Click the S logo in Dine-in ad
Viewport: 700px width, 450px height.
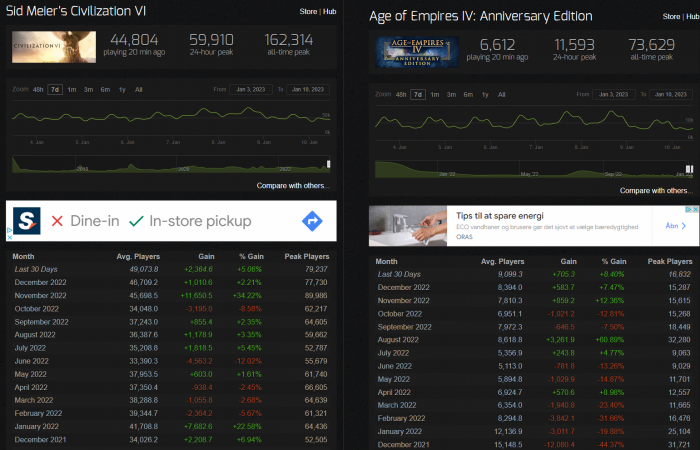pos(27,221)
